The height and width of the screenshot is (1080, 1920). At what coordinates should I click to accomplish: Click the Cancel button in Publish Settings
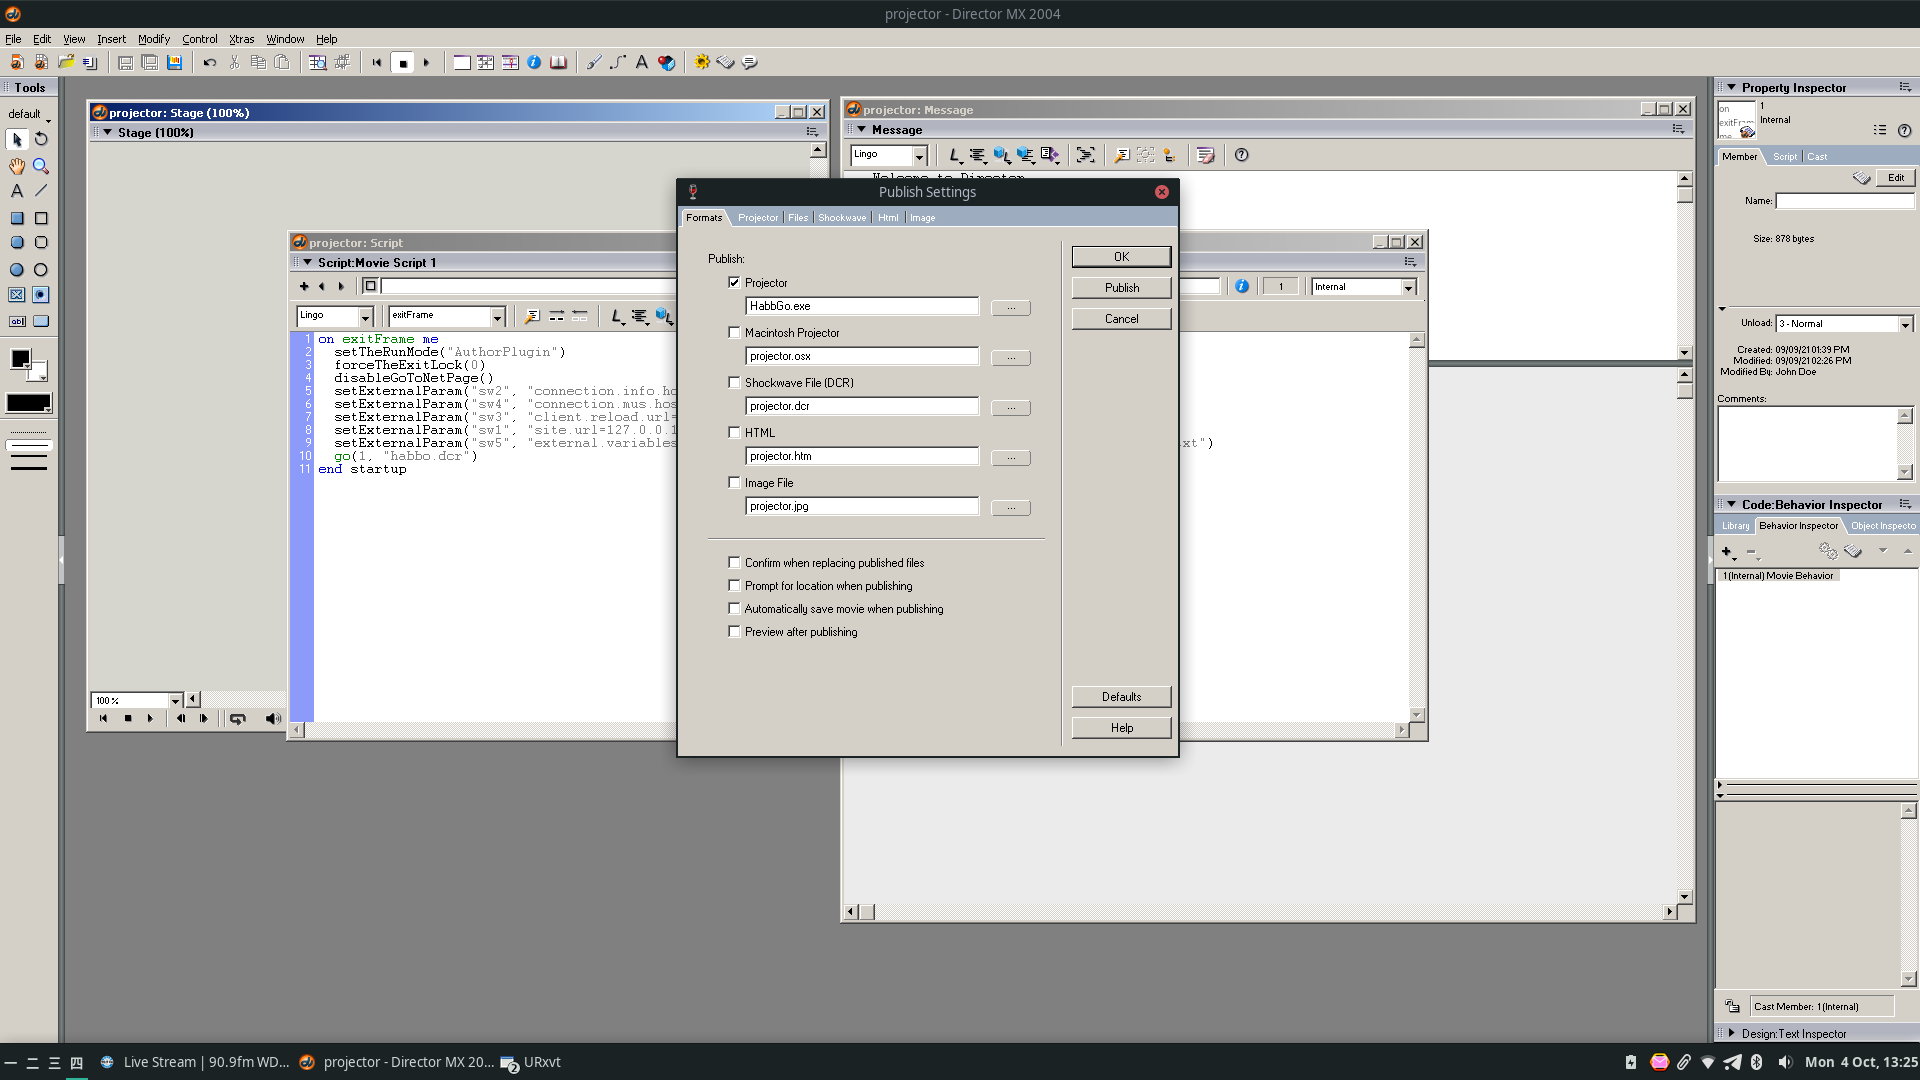(1121, 319)
